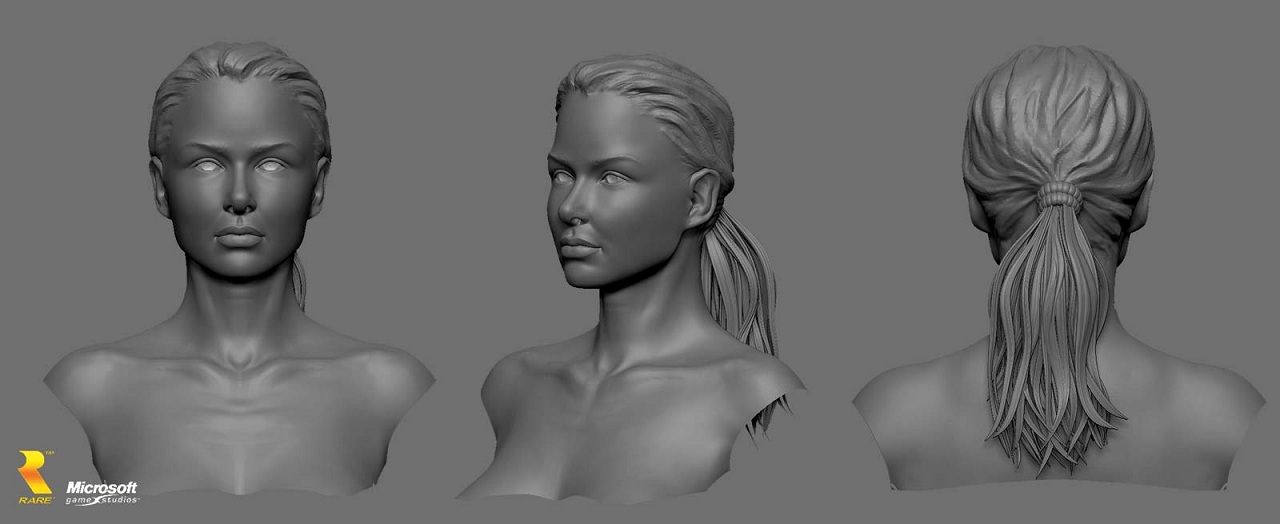Click the Microsoft Game Studios logo
Screen dimensions: 1280x524
coord(102,491)
